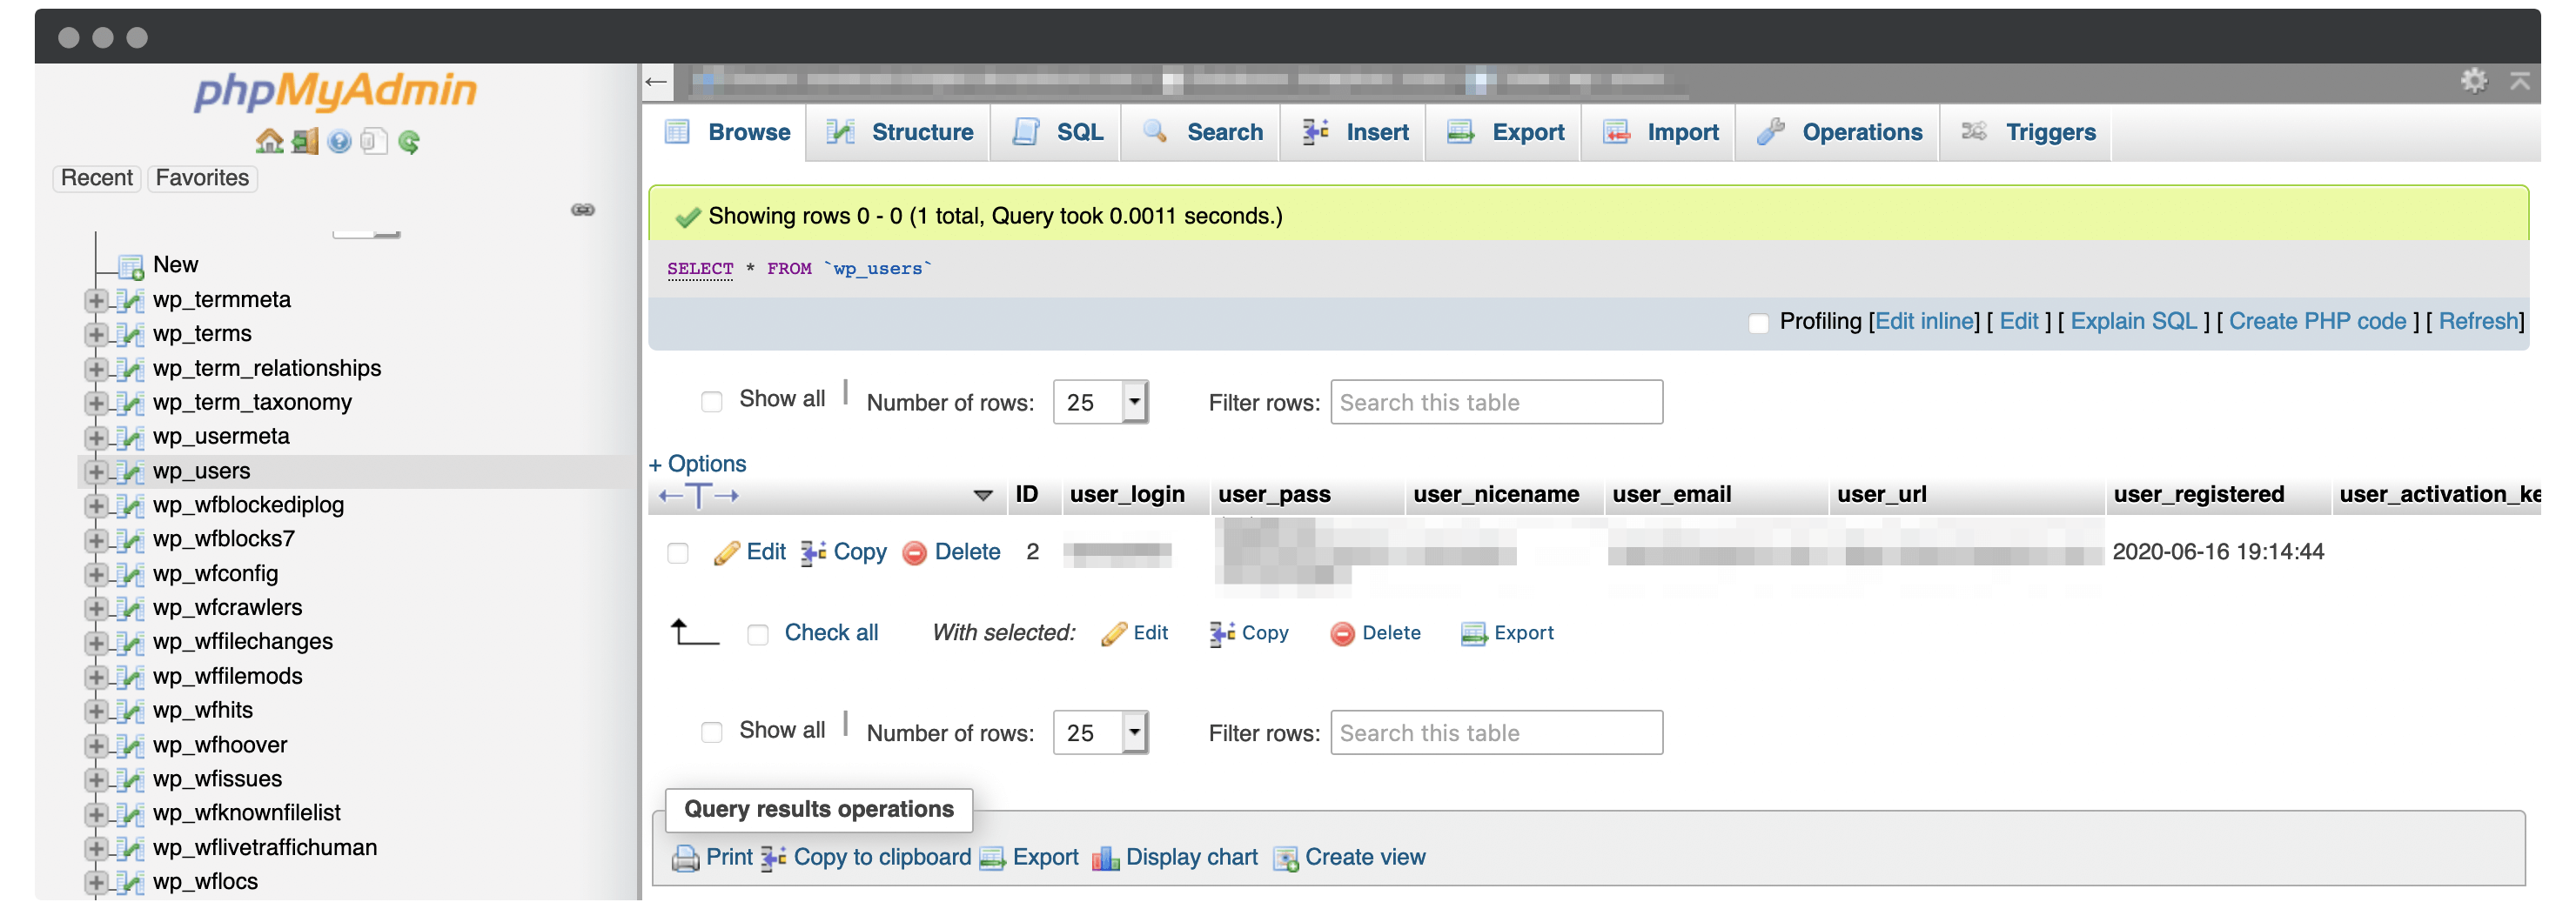The height and width of the screenshot is (909, 2576).
Task: Expand the wp_usermeta table tree node
Action: click(x=95, y=437)
